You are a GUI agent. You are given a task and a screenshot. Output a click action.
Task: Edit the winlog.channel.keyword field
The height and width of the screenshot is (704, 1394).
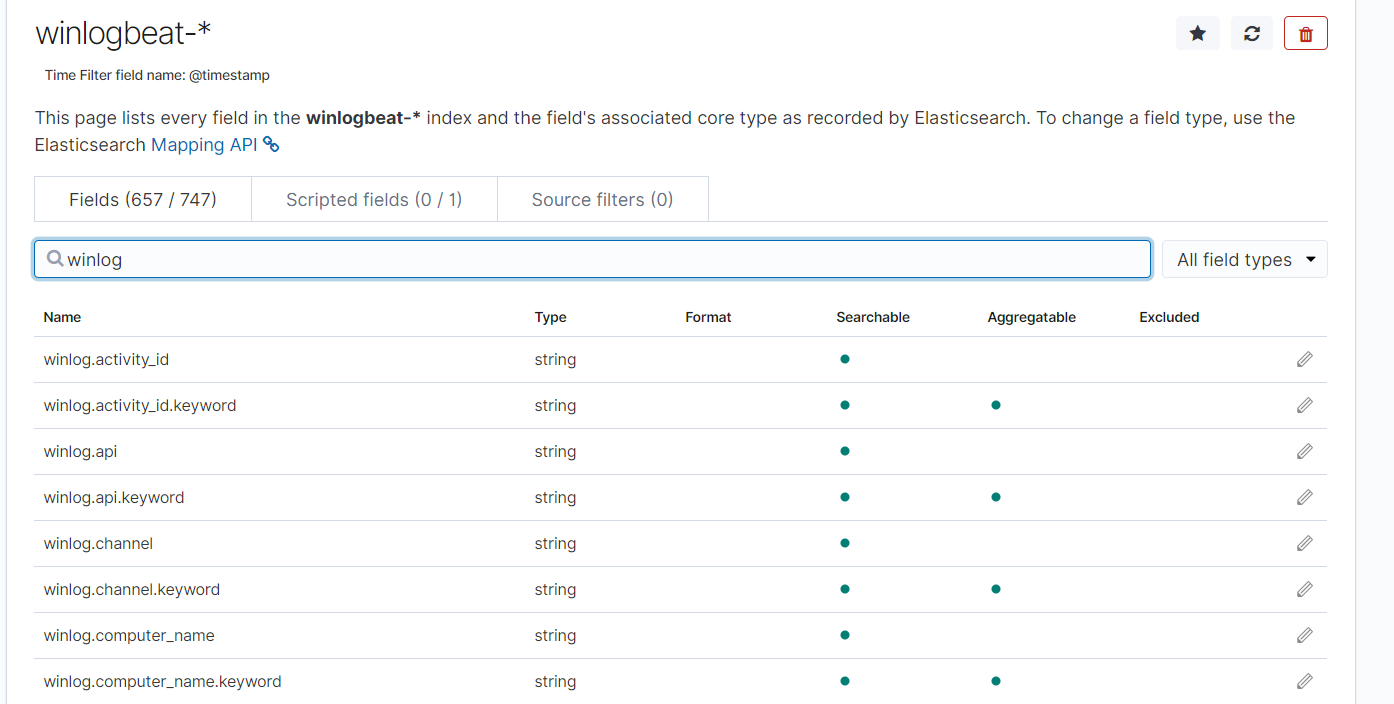pyautogui.click(x=1304, y=589)
